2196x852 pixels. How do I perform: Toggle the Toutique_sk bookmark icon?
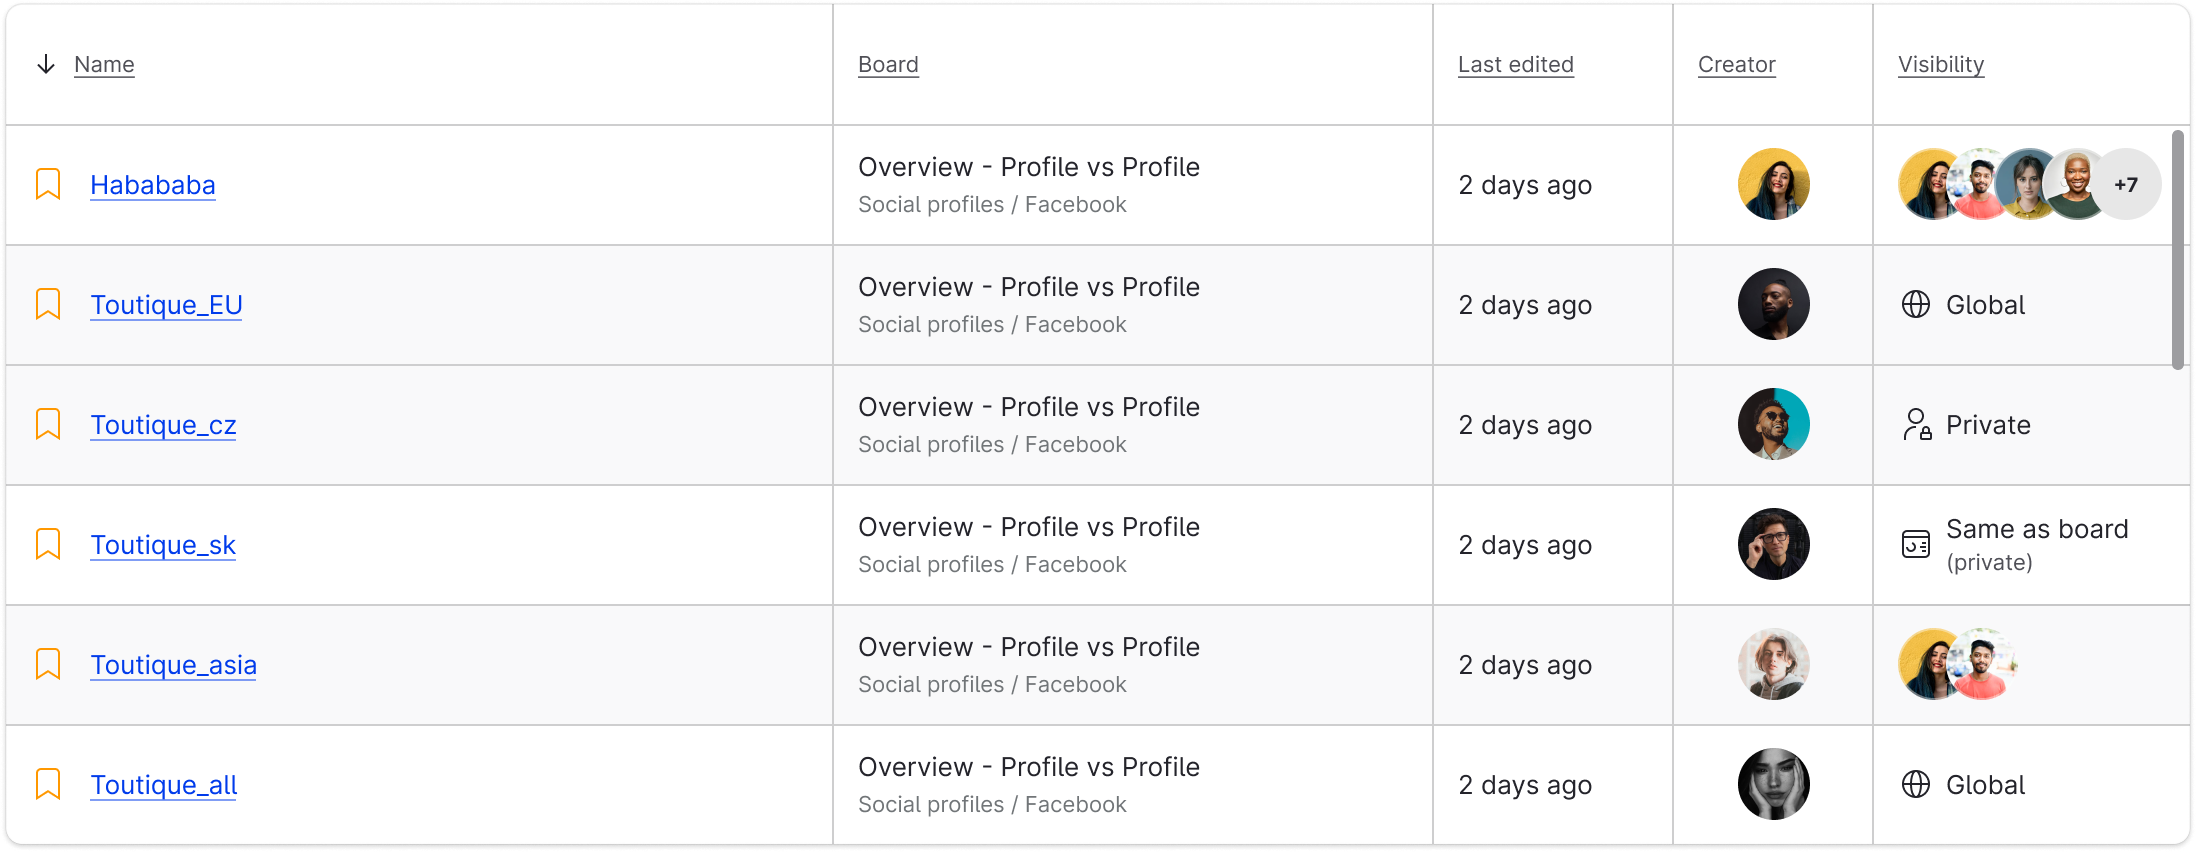click(x=48, y=544)
